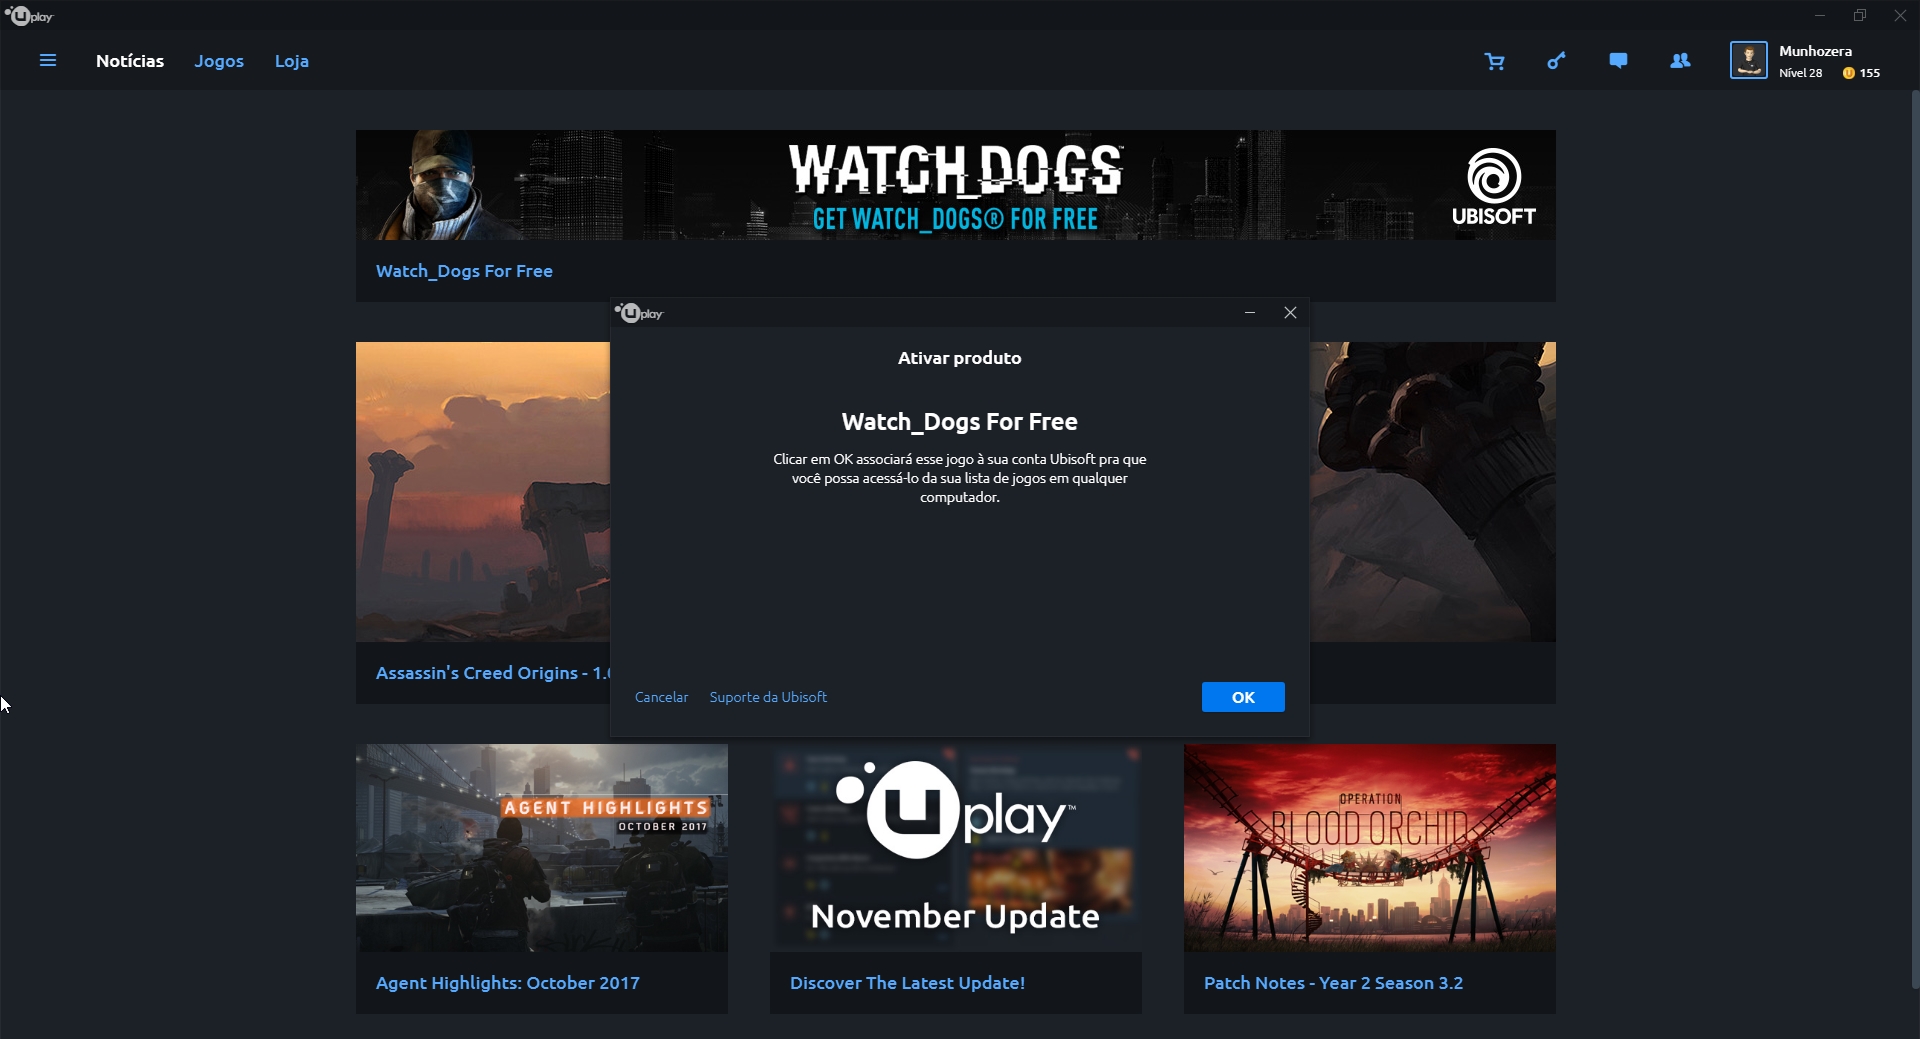Open Discover The Latest Update! link
Image resolution: width=1920 pixels, height=1039 pixels.
[907, 983]
